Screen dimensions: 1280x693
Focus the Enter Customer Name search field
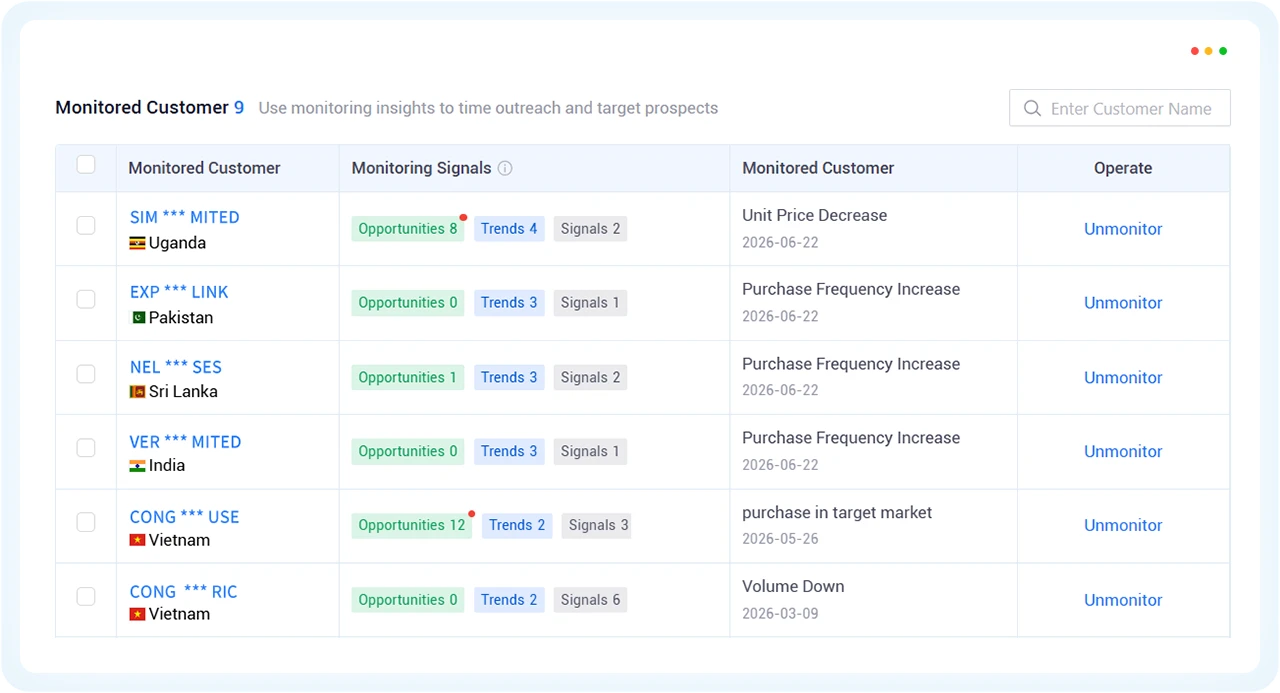1120,108
